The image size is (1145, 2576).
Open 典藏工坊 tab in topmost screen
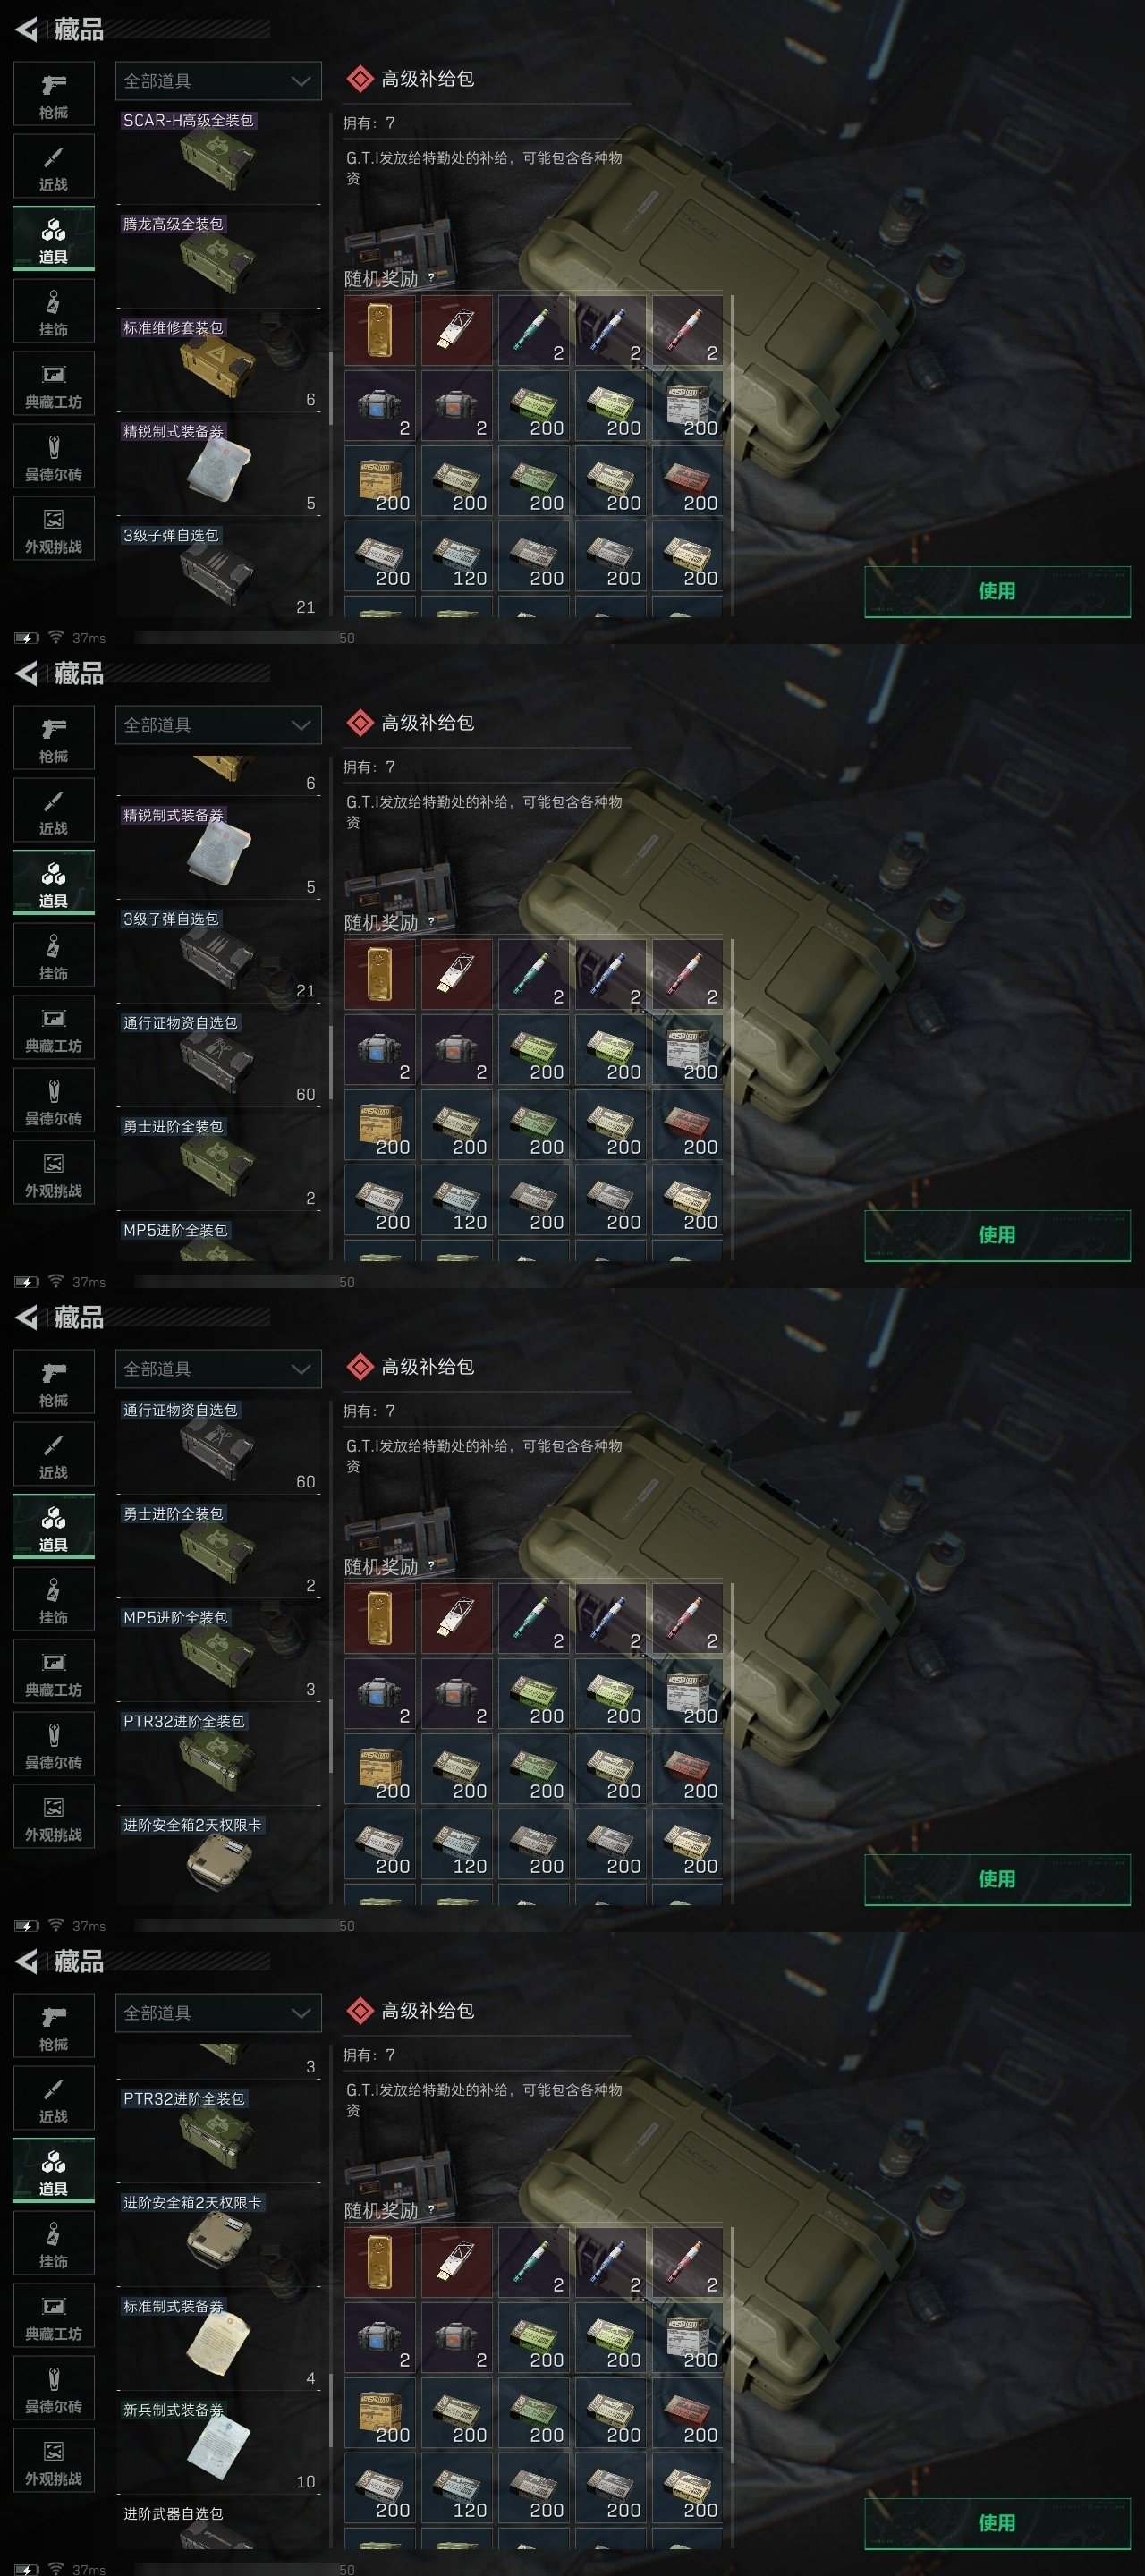(x=54, y=384)
